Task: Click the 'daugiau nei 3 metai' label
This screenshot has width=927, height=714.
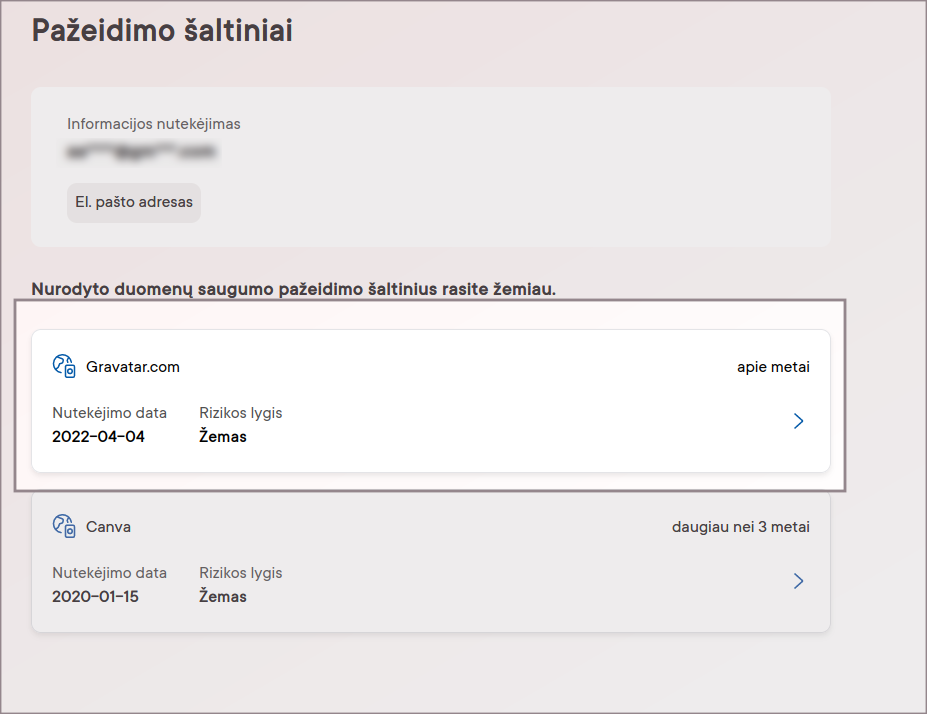Action: click(x=741, y=527)
